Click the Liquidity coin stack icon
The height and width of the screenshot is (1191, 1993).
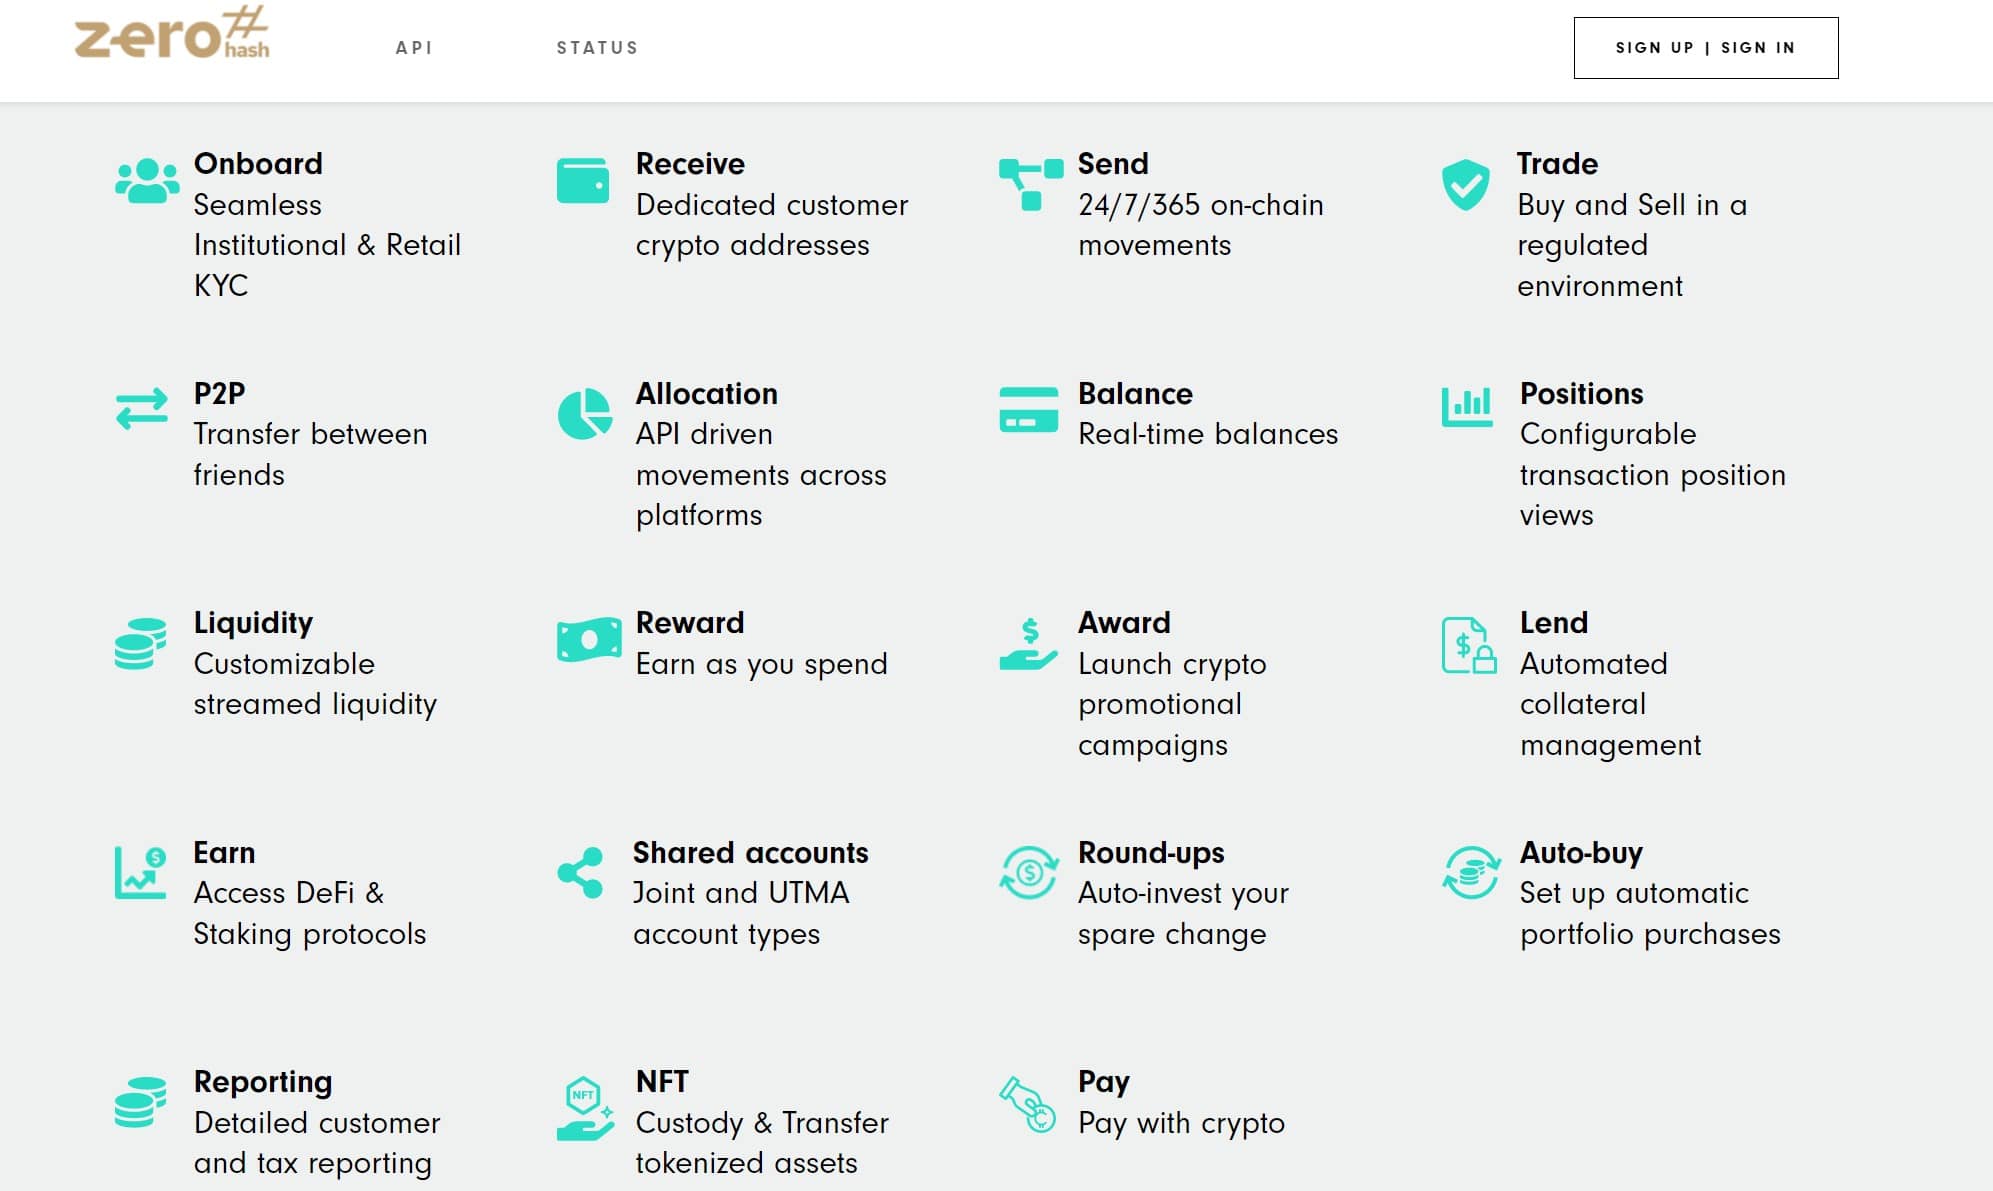140,644
